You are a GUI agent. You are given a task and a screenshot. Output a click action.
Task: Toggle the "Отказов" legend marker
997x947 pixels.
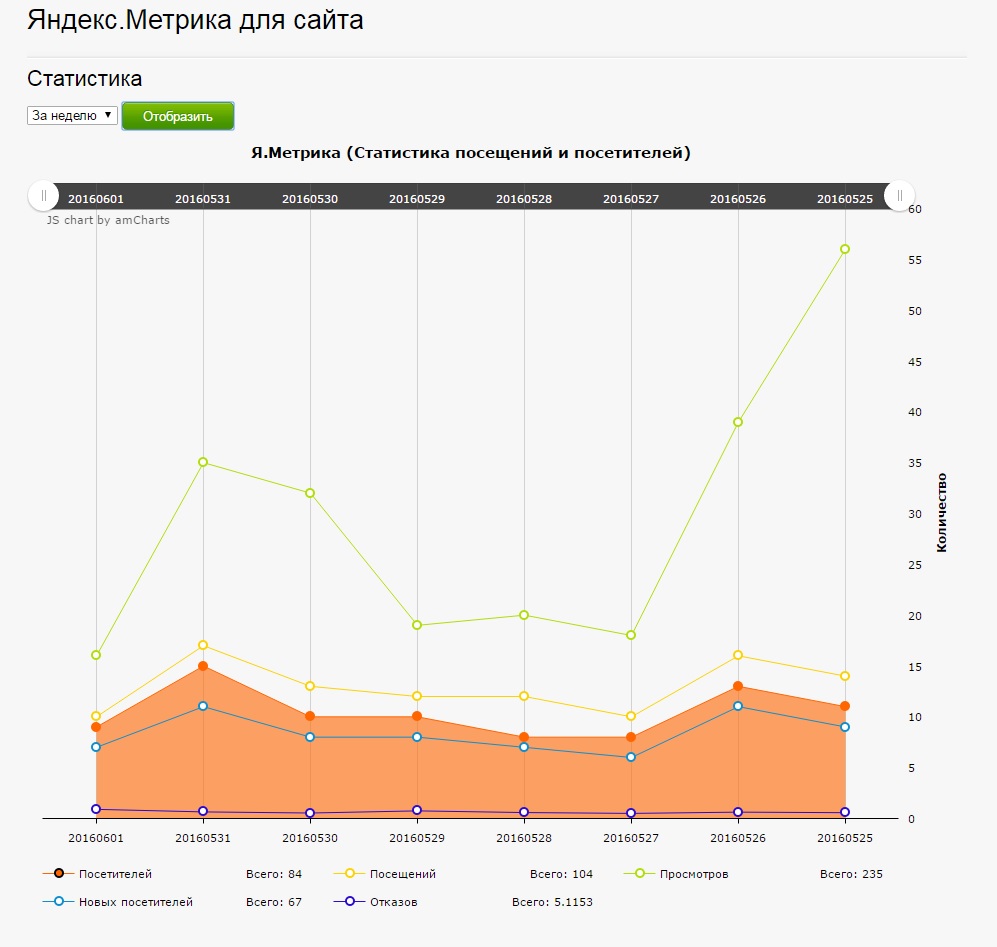pyautogui.click(x=349, y=902)
